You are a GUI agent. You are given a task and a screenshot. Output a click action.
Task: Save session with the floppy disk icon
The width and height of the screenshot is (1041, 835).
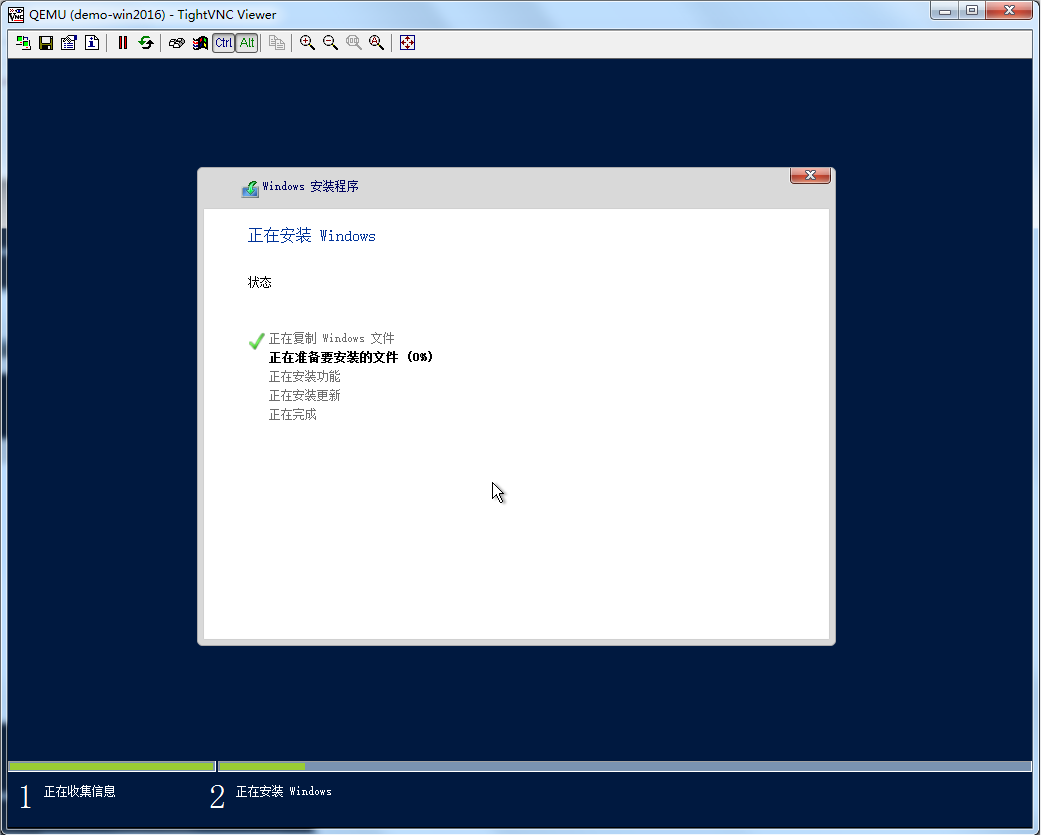pyautogui.click(x=46, y=43)
